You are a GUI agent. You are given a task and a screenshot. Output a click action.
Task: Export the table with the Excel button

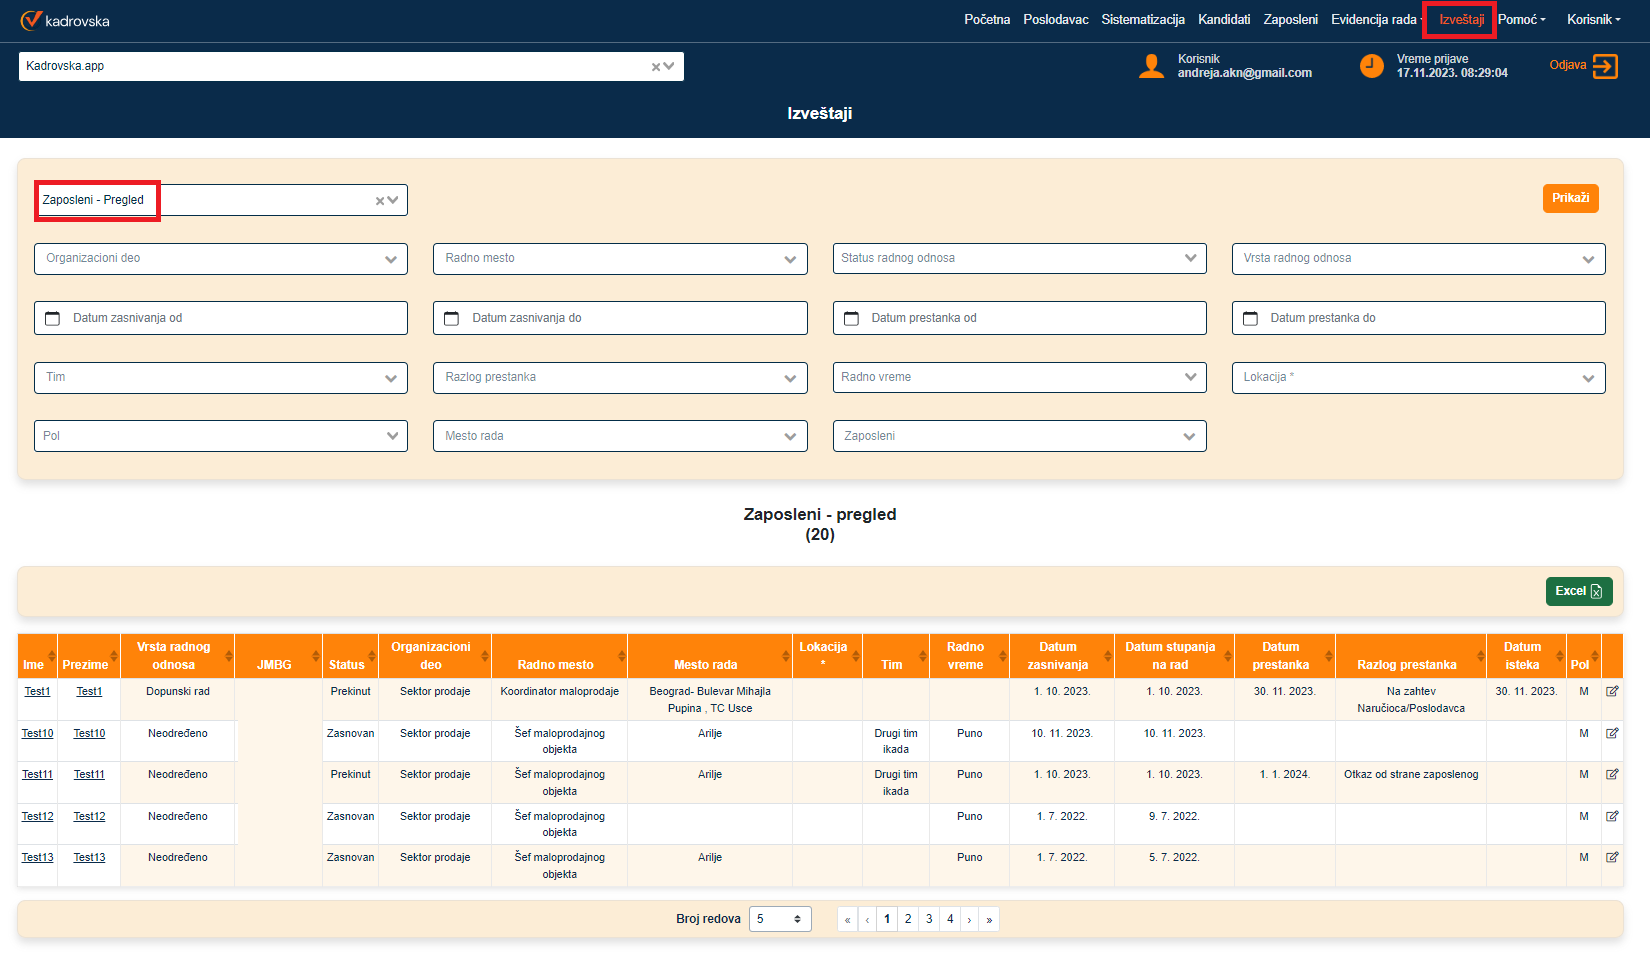click(1578, 591)
